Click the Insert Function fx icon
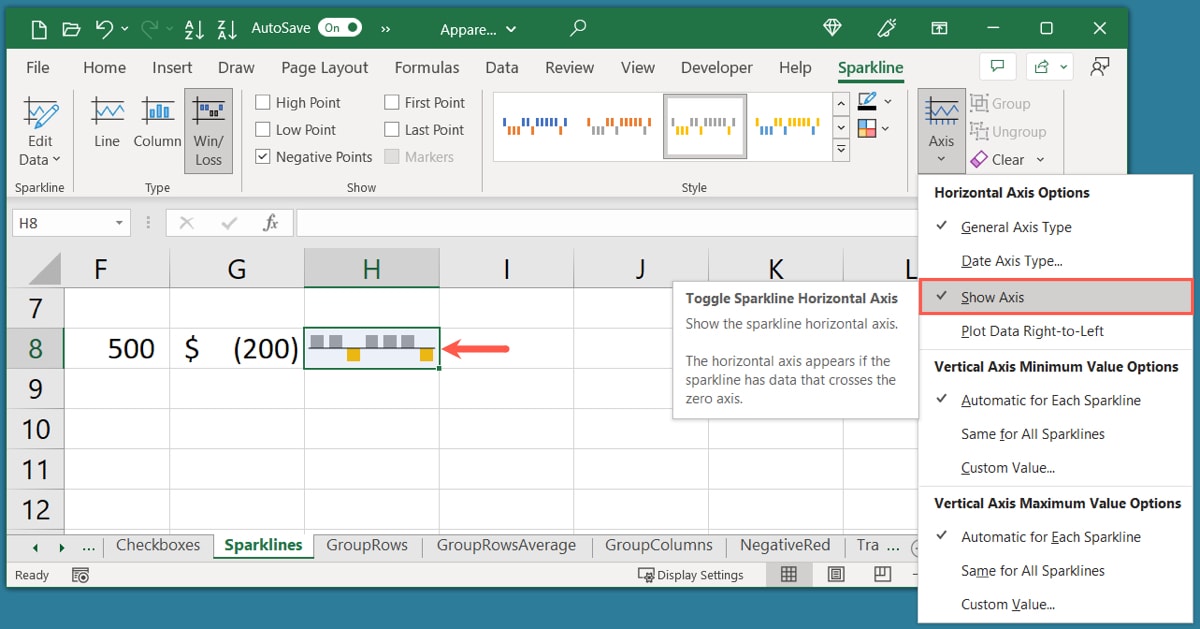 click(271, 222)
